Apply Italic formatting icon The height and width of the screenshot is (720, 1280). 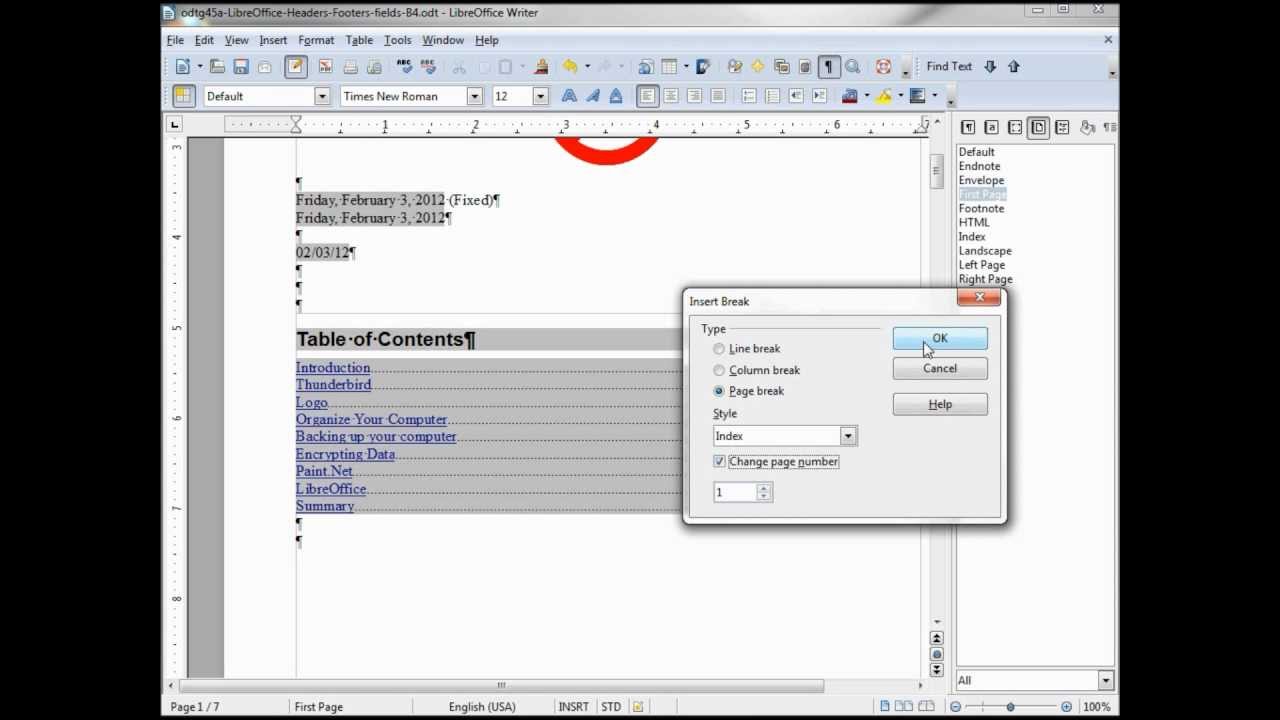(x=593, y=96)
